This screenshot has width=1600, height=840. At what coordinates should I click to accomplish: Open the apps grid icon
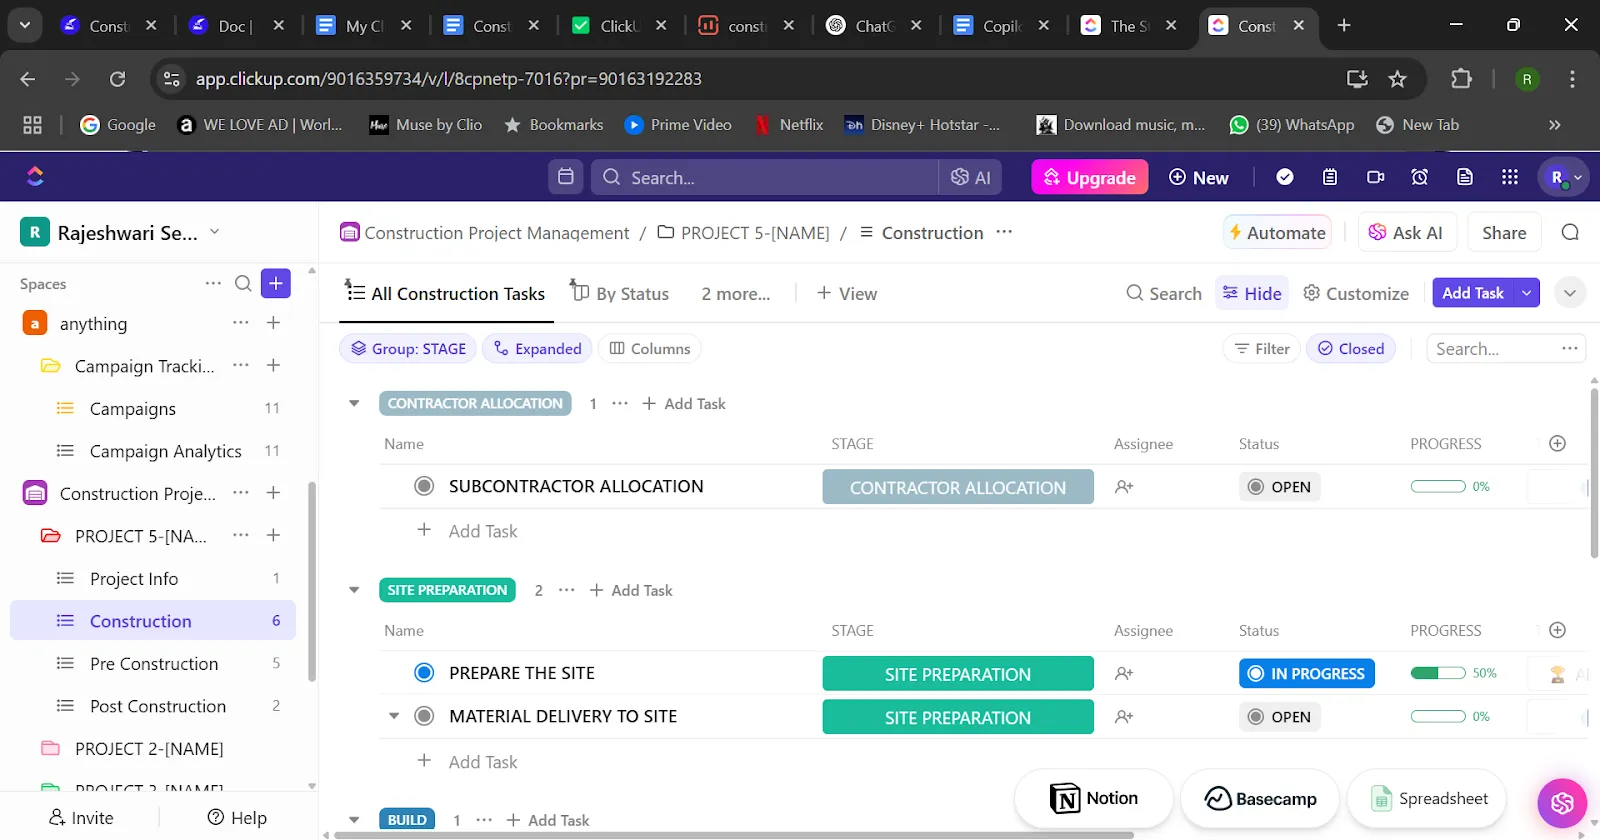(x=1510, y=177)
